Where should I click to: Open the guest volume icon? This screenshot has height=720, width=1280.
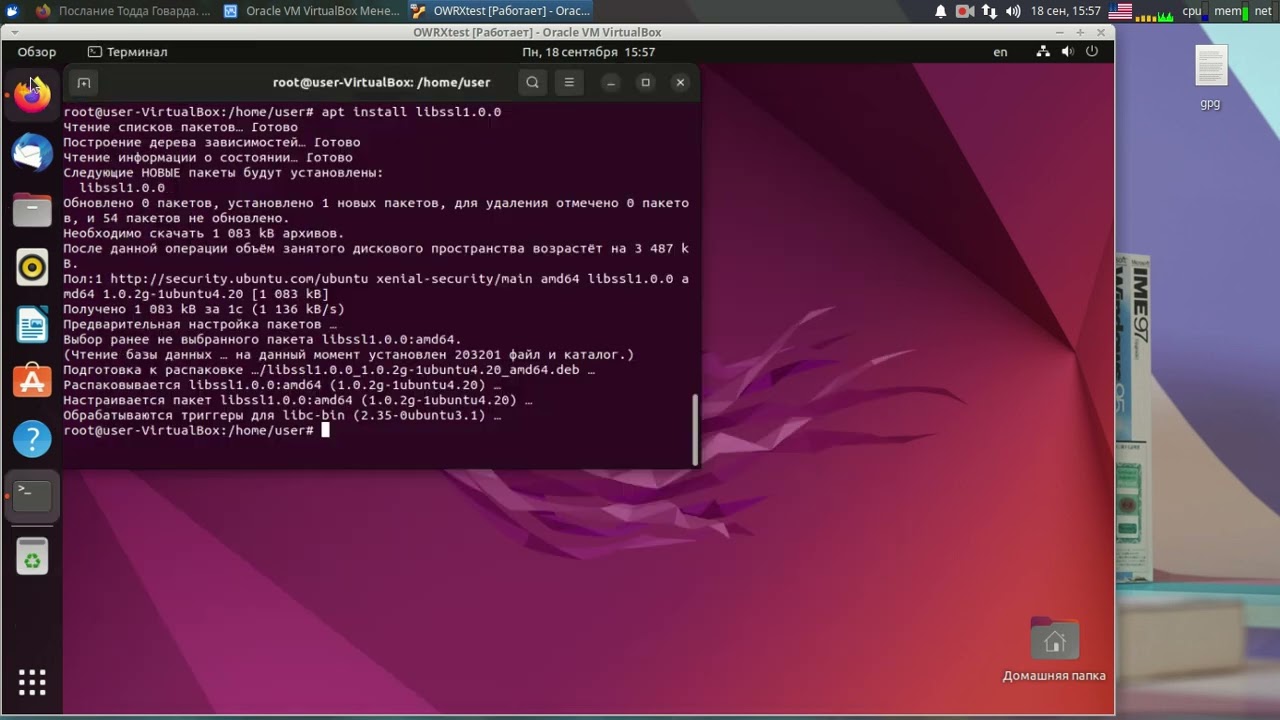[x=1068, y=52]
